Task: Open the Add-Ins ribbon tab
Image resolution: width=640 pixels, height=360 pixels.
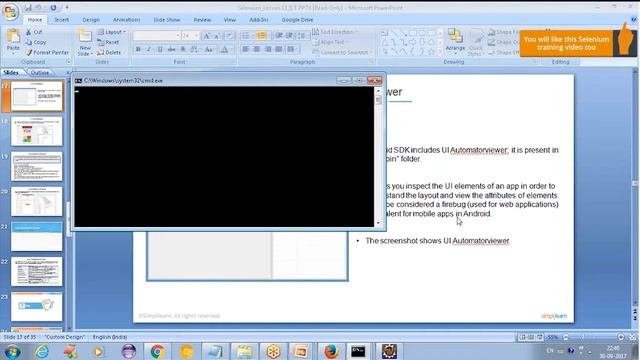Action: click(x=259, y=20)
